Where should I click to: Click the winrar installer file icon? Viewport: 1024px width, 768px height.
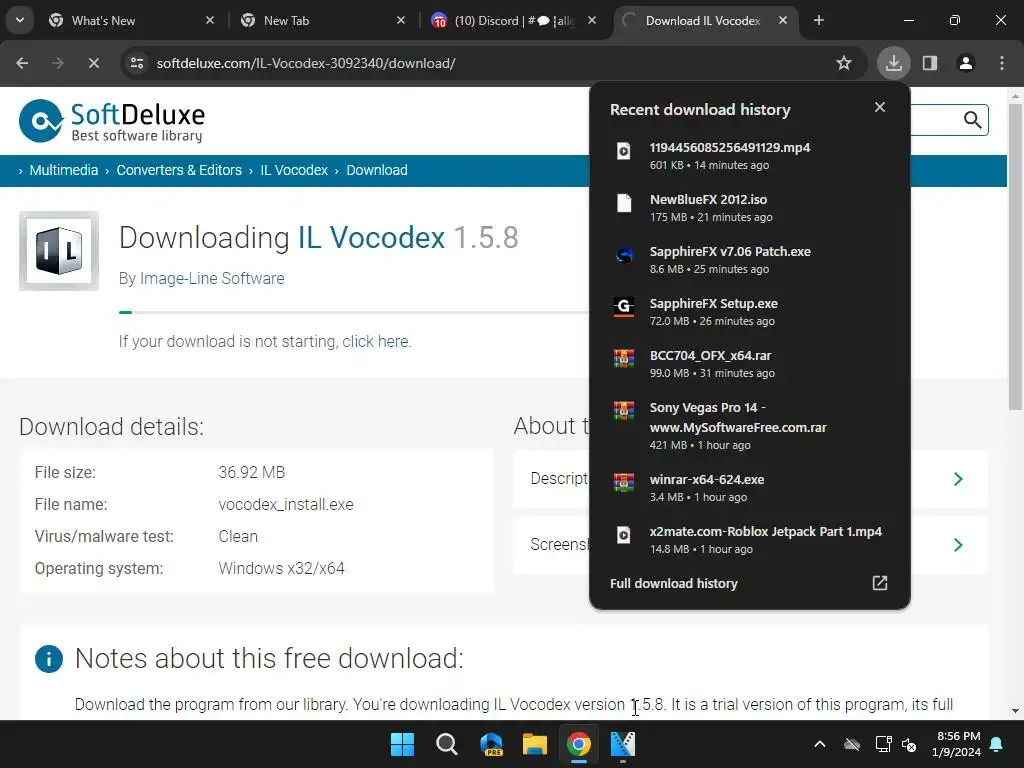point(624,482)
